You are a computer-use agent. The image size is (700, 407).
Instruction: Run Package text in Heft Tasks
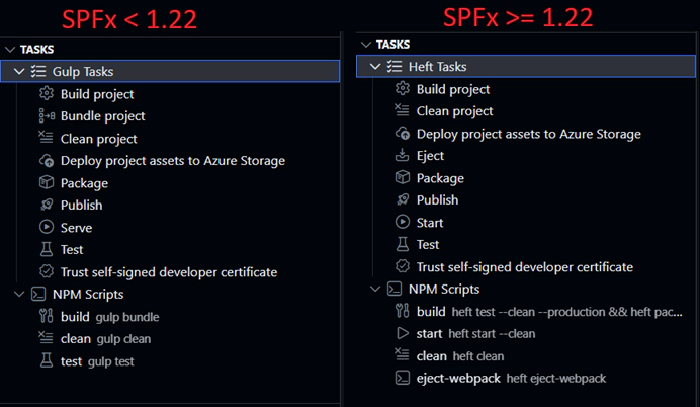(x=440, y=178)
